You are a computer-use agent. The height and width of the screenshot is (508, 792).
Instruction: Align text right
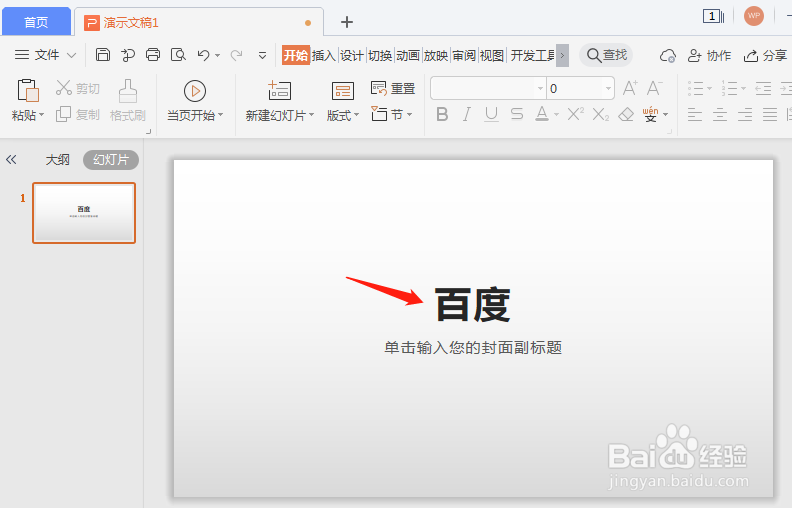point(745,115)
